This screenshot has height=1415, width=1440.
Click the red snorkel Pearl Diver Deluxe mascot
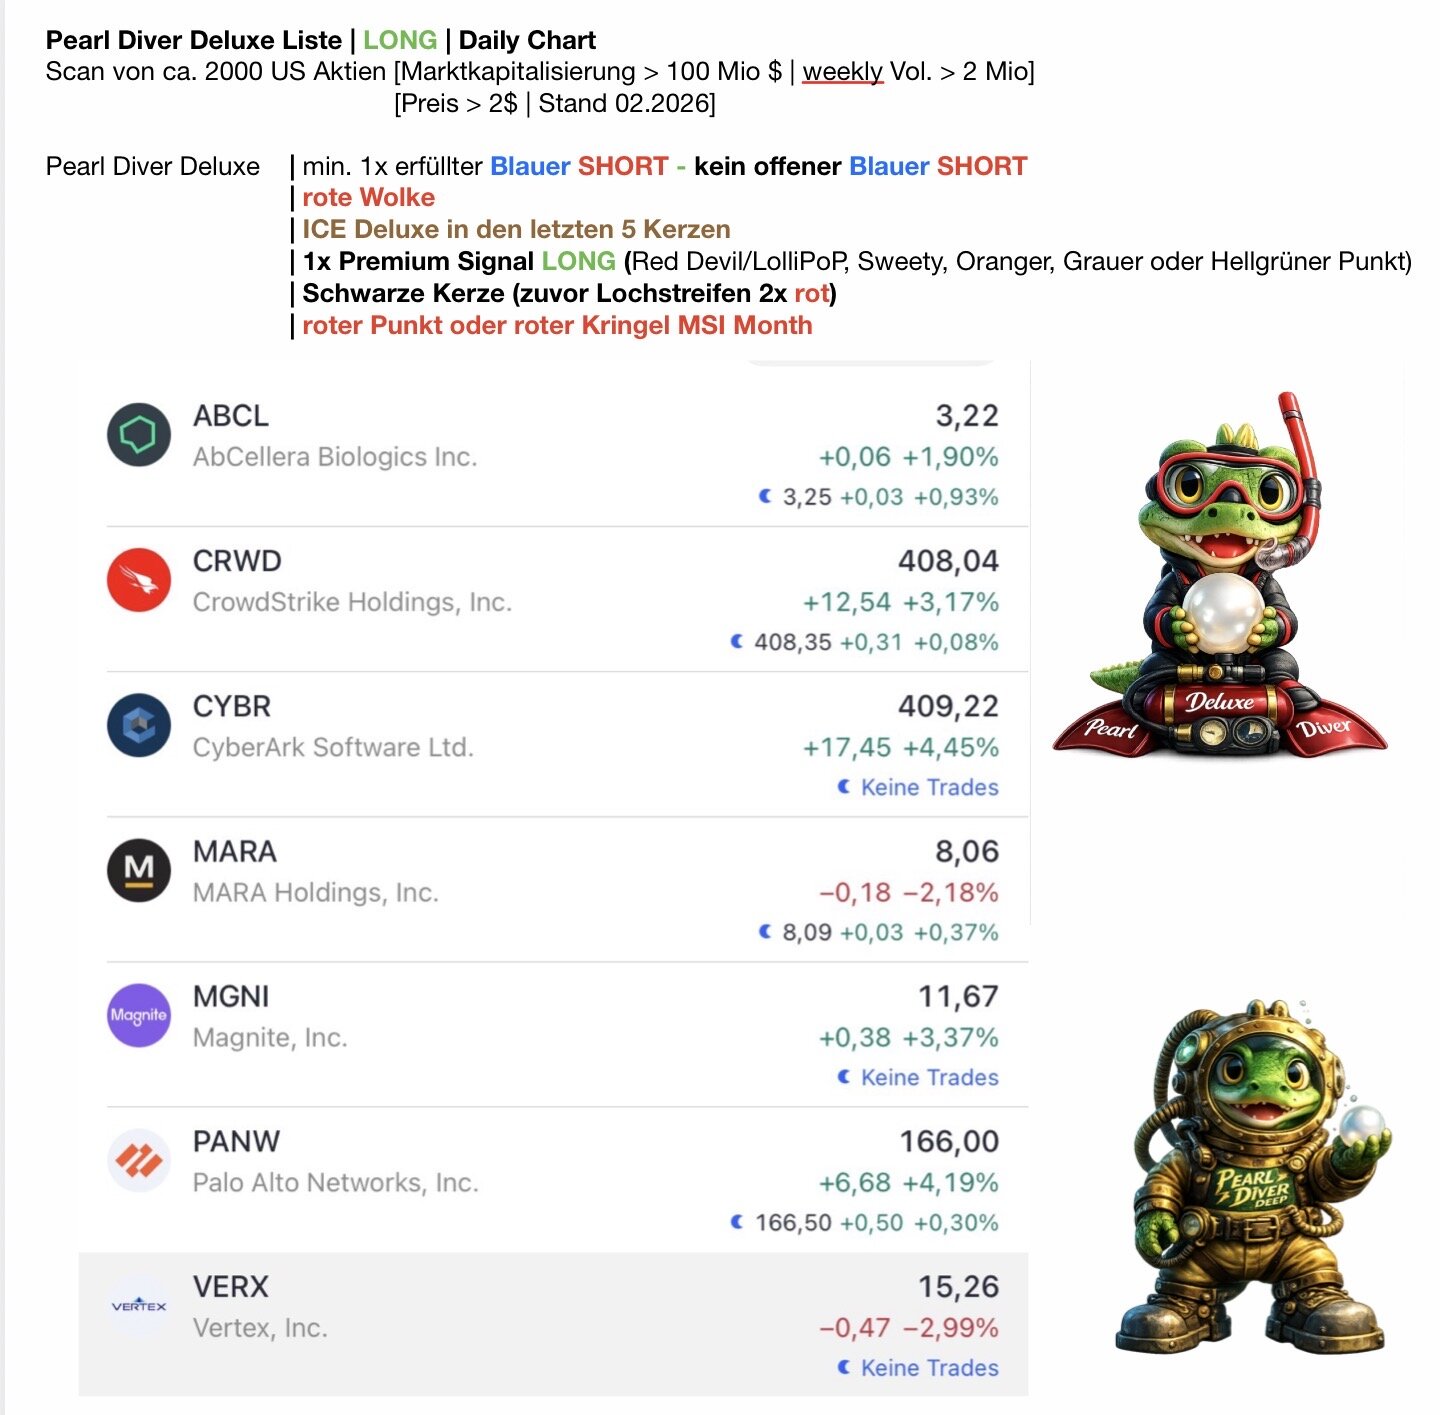(x=1220, y=576)
